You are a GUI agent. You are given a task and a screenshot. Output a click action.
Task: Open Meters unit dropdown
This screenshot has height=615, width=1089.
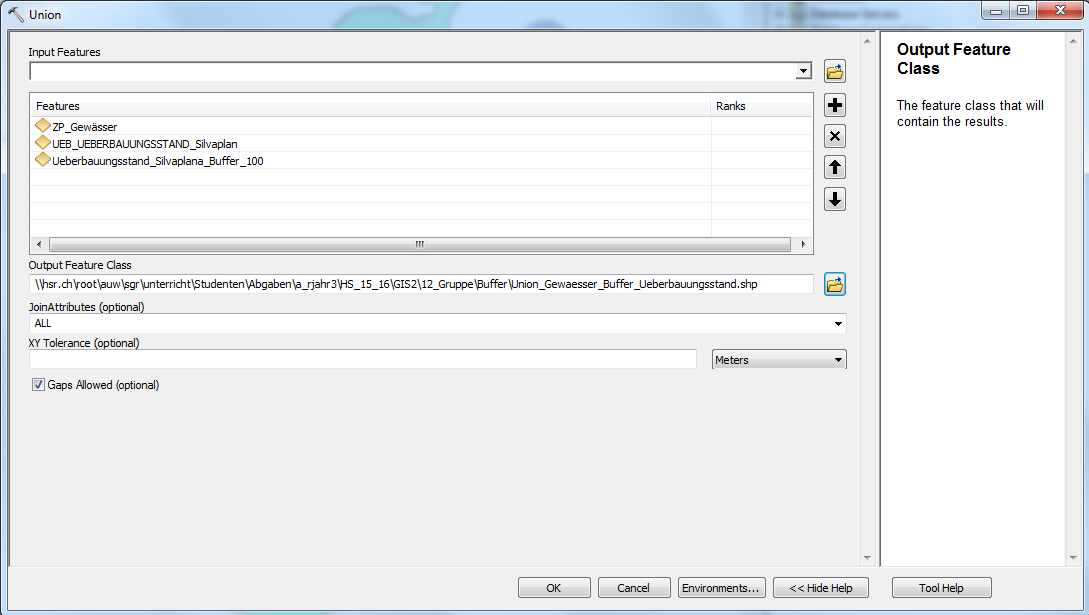coord(838,360)
